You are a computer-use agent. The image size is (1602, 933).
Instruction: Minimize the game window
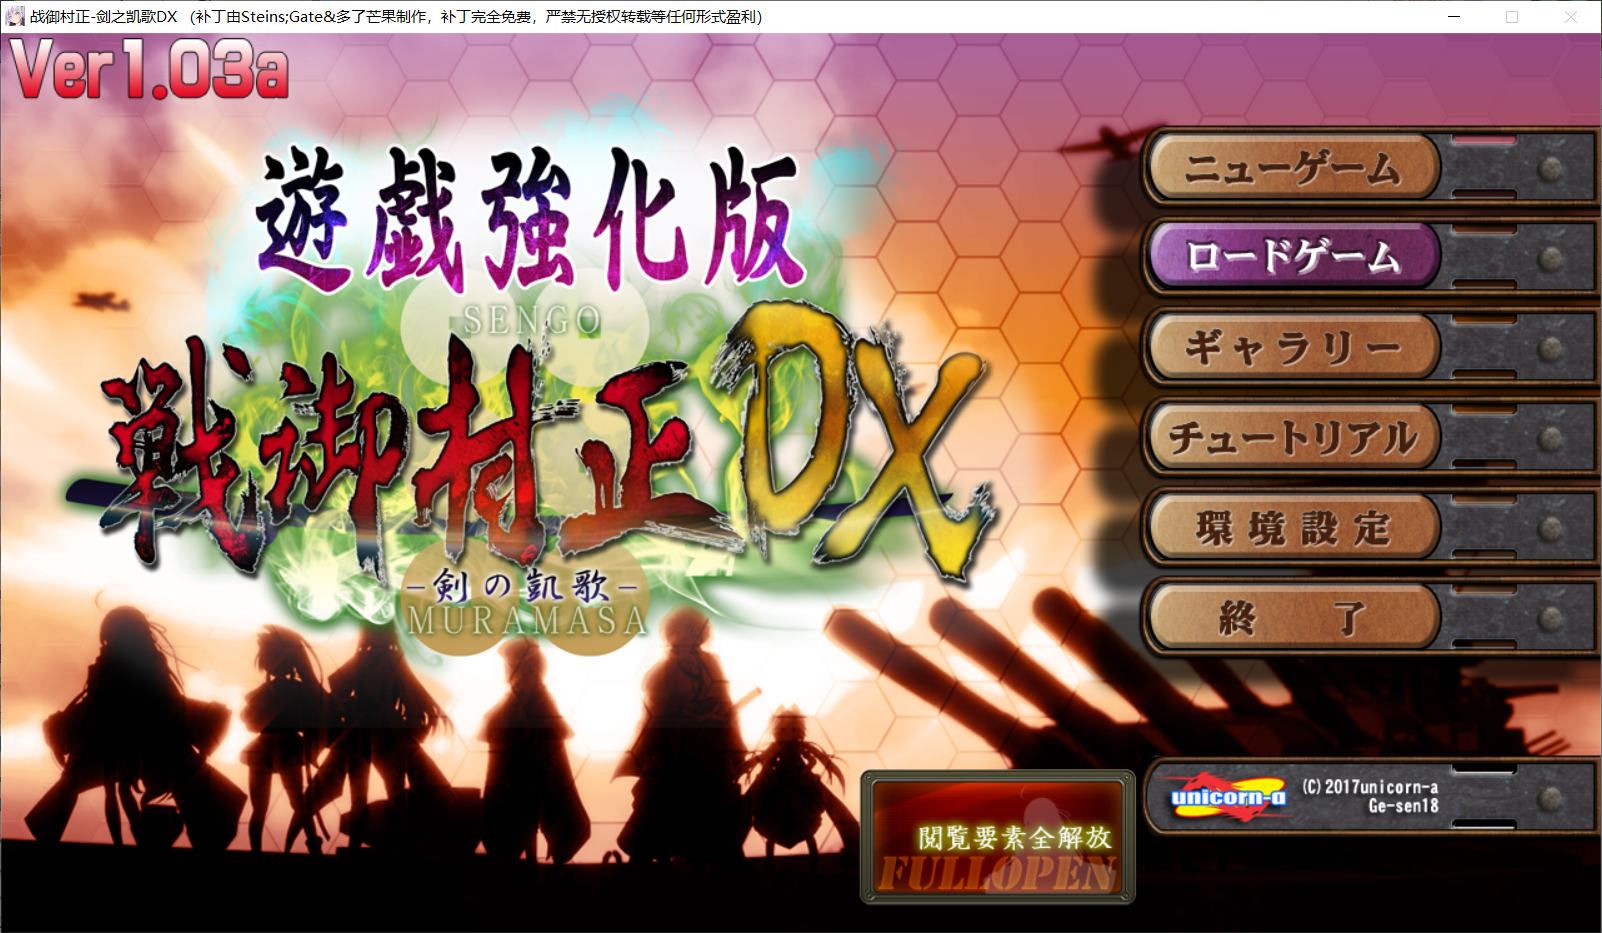tap(1453, 16)
